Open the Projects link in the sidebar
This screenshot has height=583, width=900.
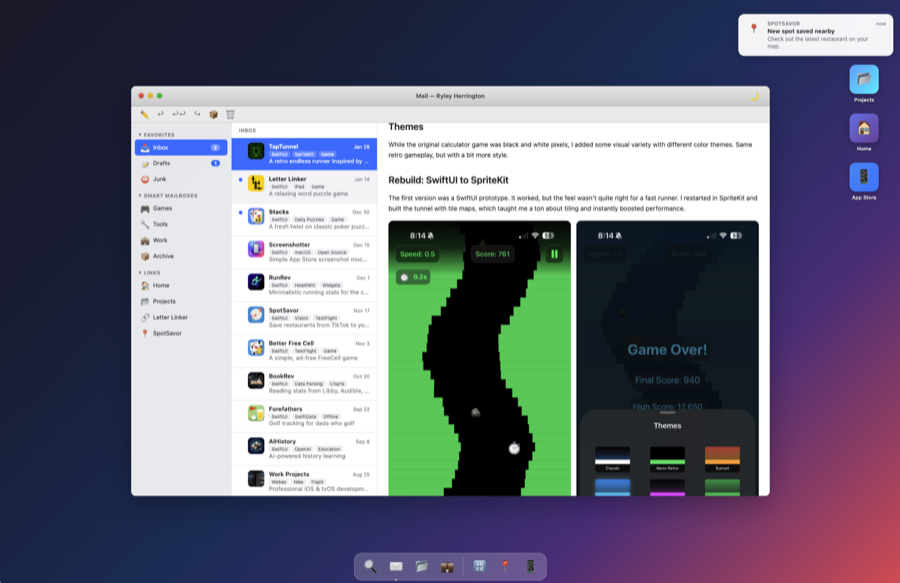[x=168, y=301]
